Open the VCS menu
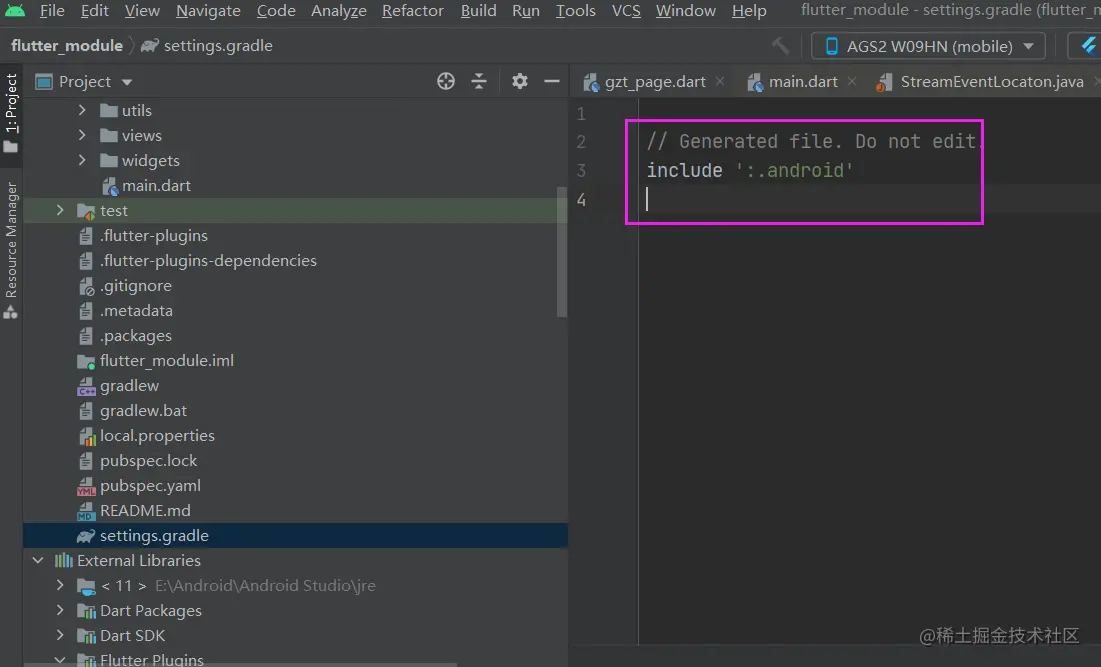Viewport: 1101px width, 667px height. pyautogui.click(x=626, y=11)
